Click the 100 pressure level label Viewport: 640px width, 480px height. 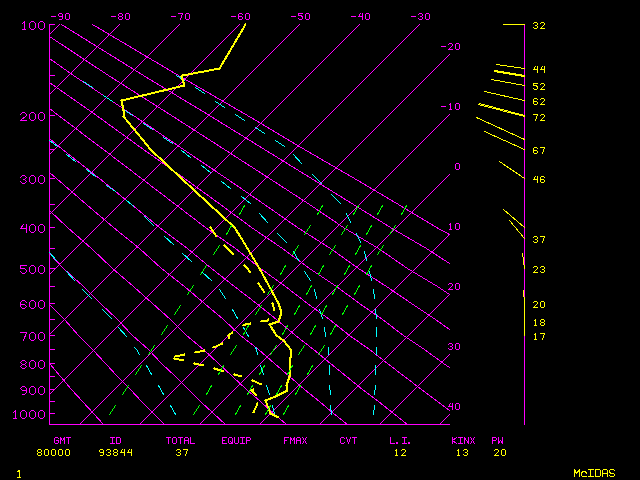coord(33,25)
